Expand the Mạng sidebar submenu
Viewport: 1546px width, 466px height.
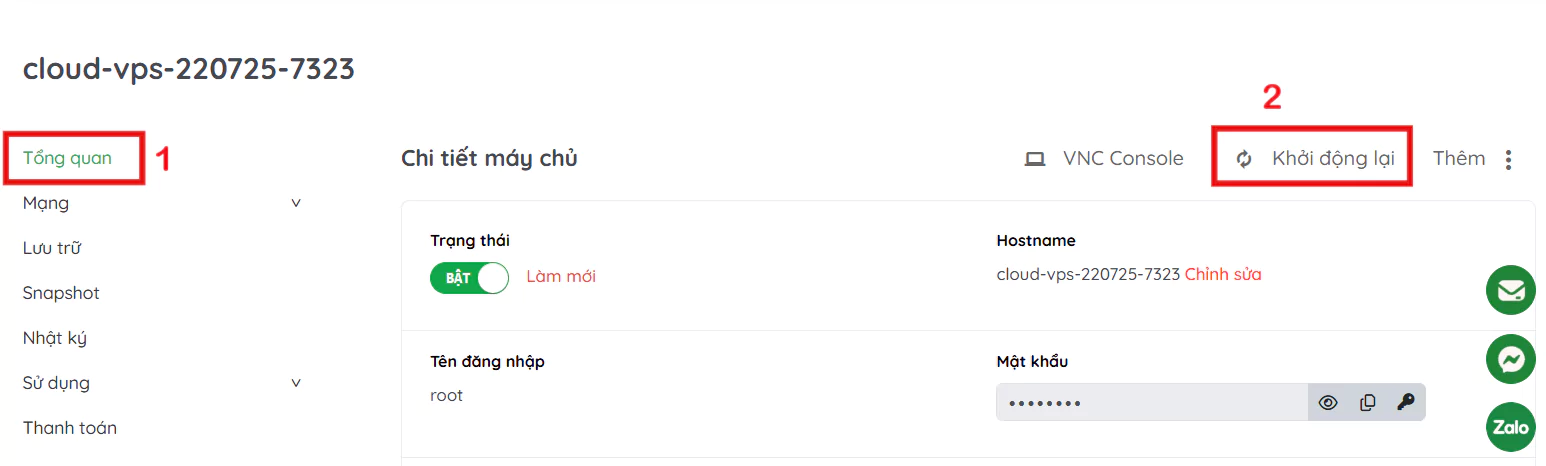coord(296,203)
